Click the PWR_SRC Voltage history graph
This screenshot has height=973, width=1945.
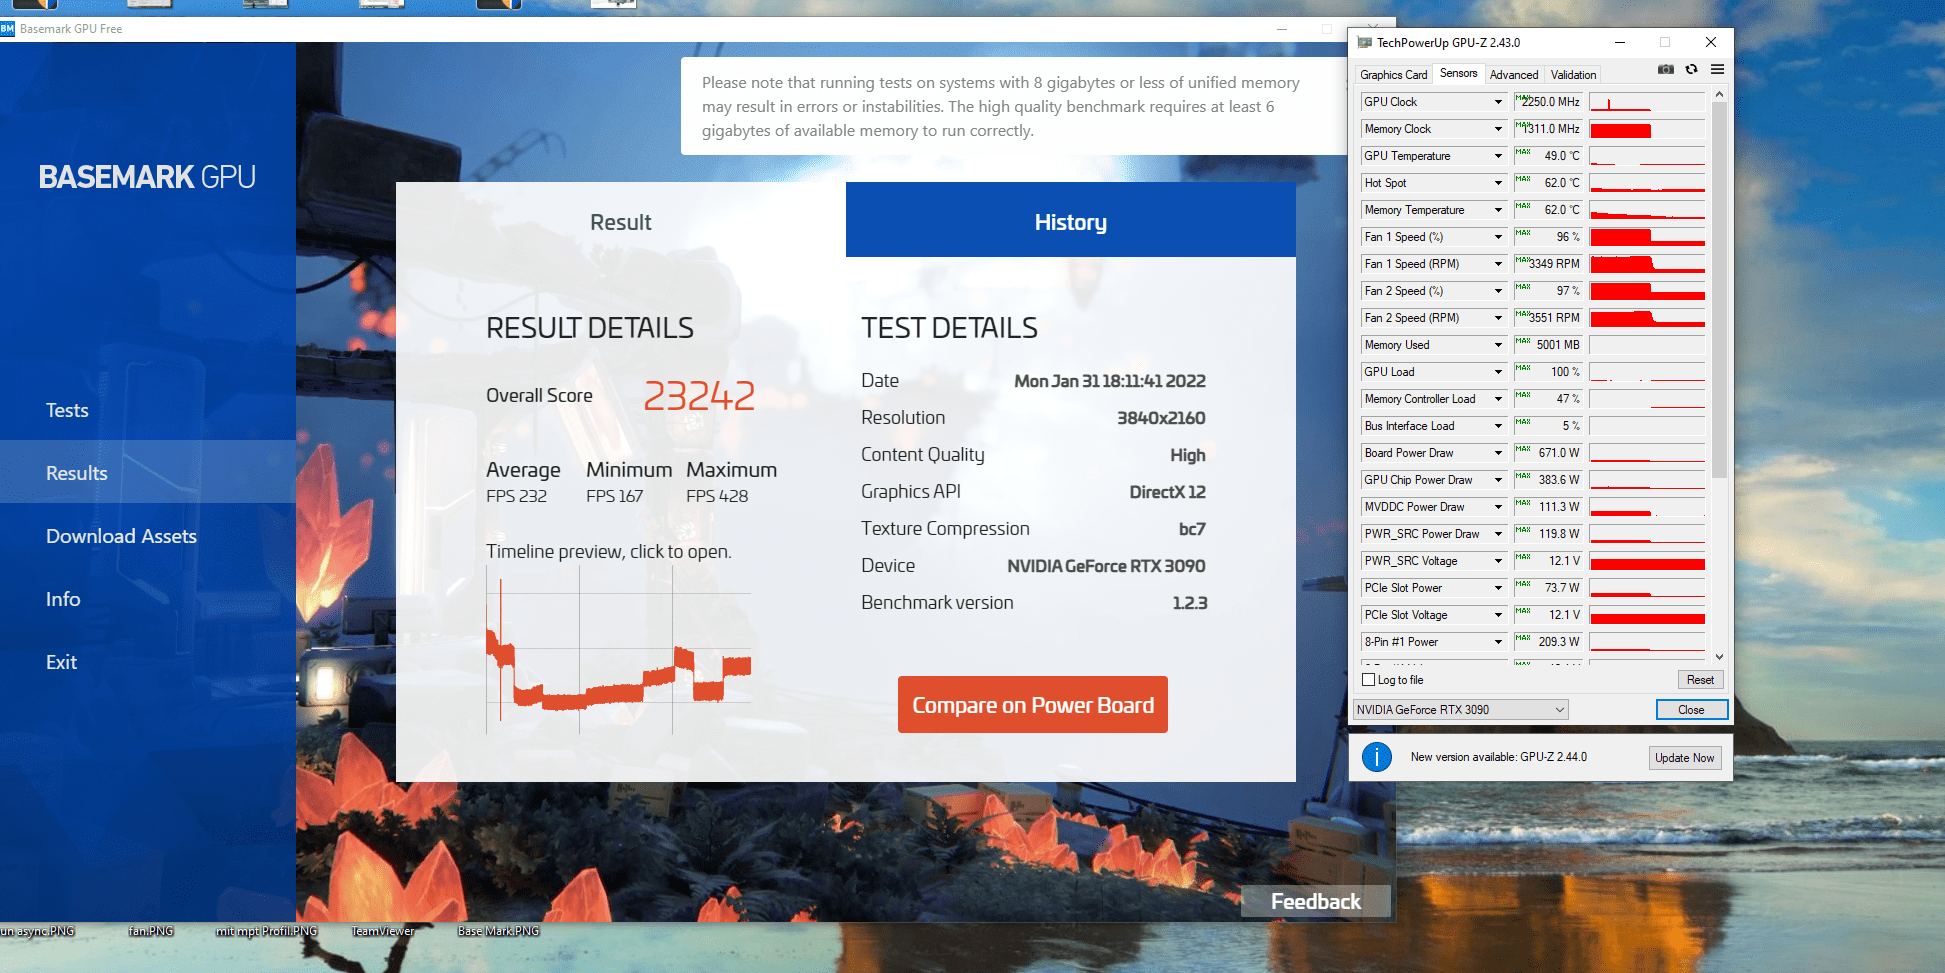coord(1647,561)
